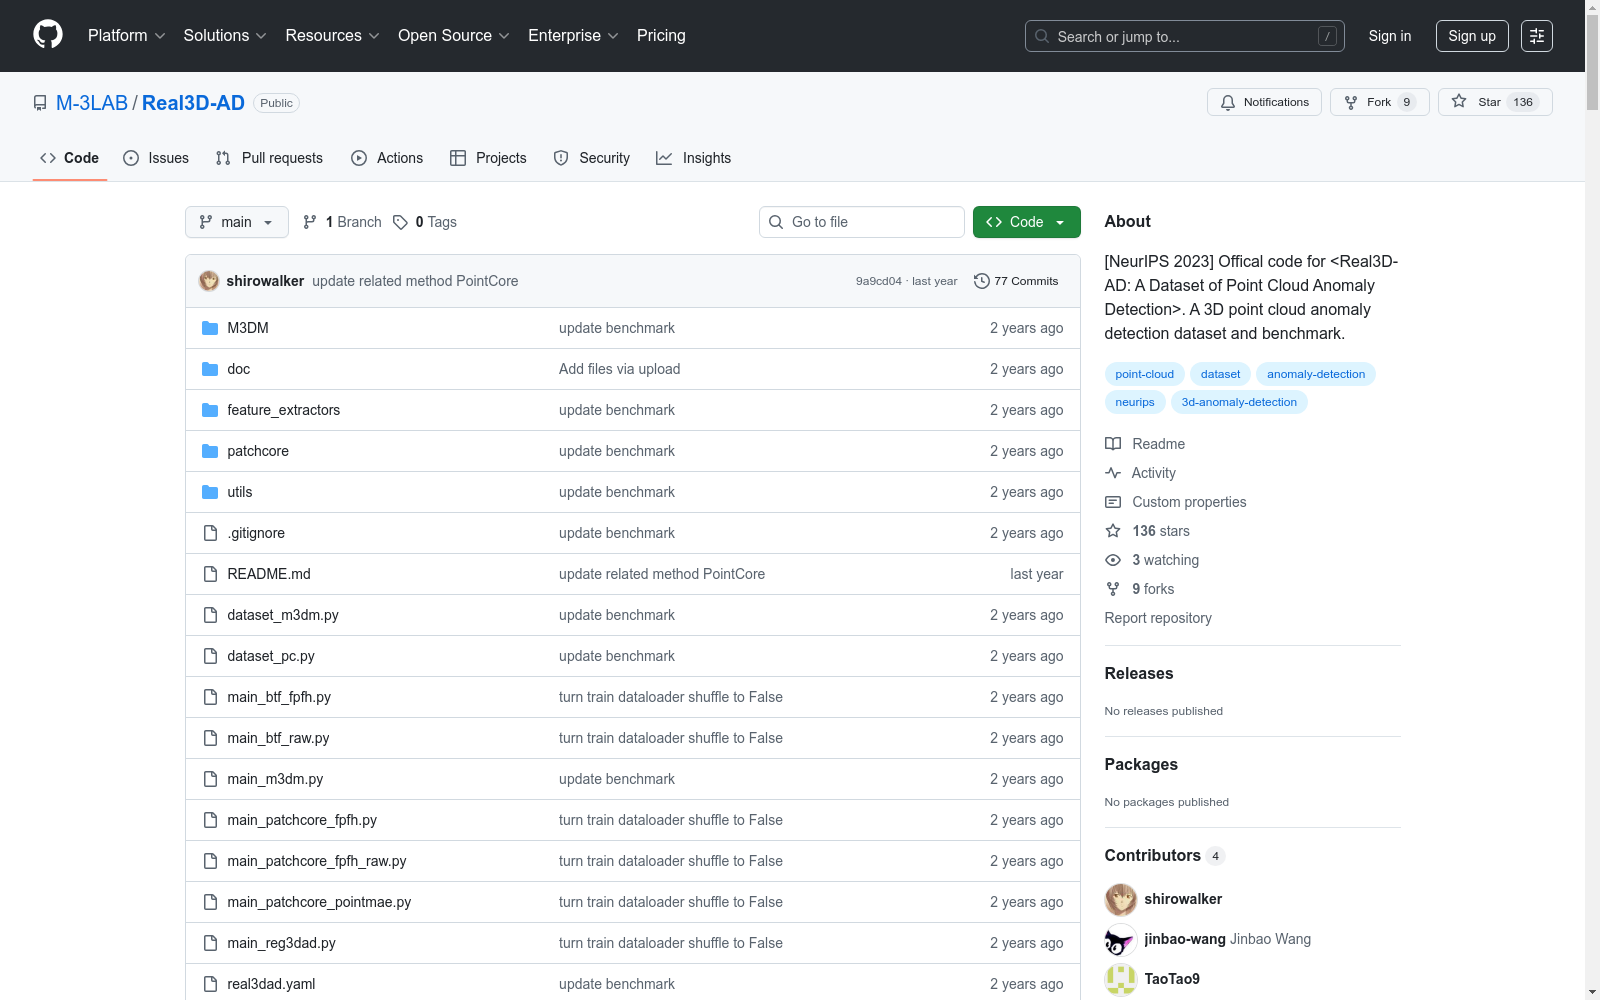Click the history clock icon beside 77 Commits

982,281
